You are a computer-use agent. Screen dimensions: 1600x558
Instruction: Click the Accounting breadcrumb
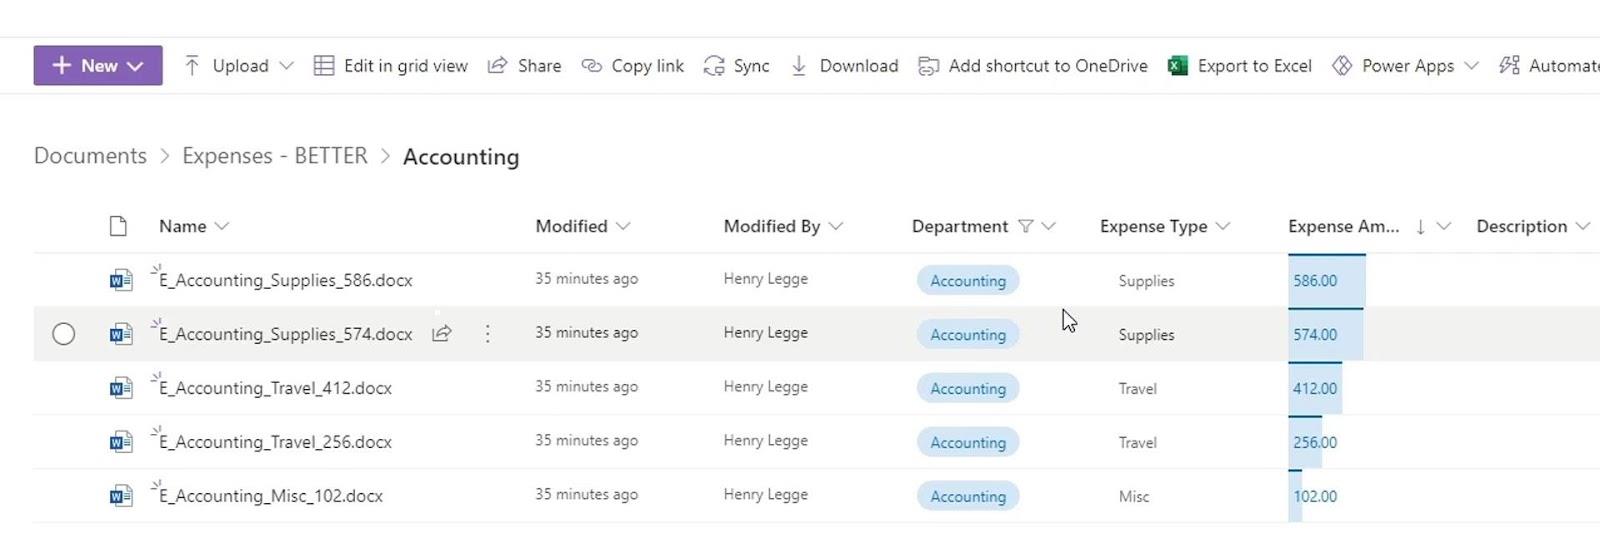461,157
